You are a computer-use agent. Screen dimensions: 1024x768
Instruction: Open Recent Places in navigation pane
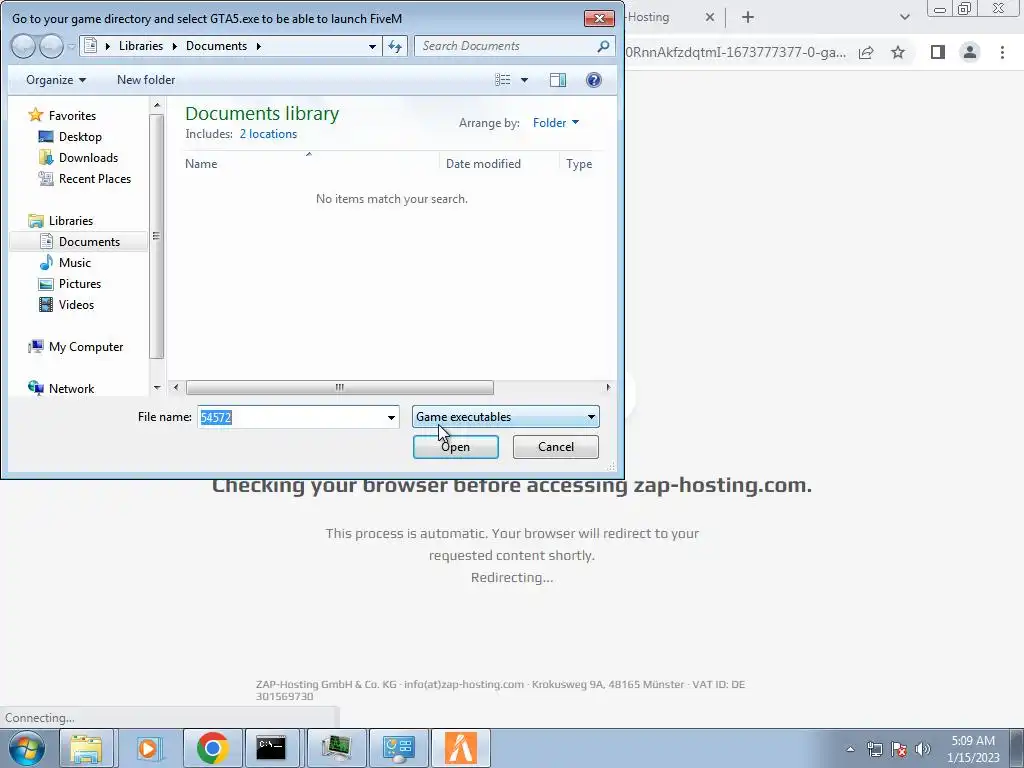pyautogui.click(x=94, y=178)
